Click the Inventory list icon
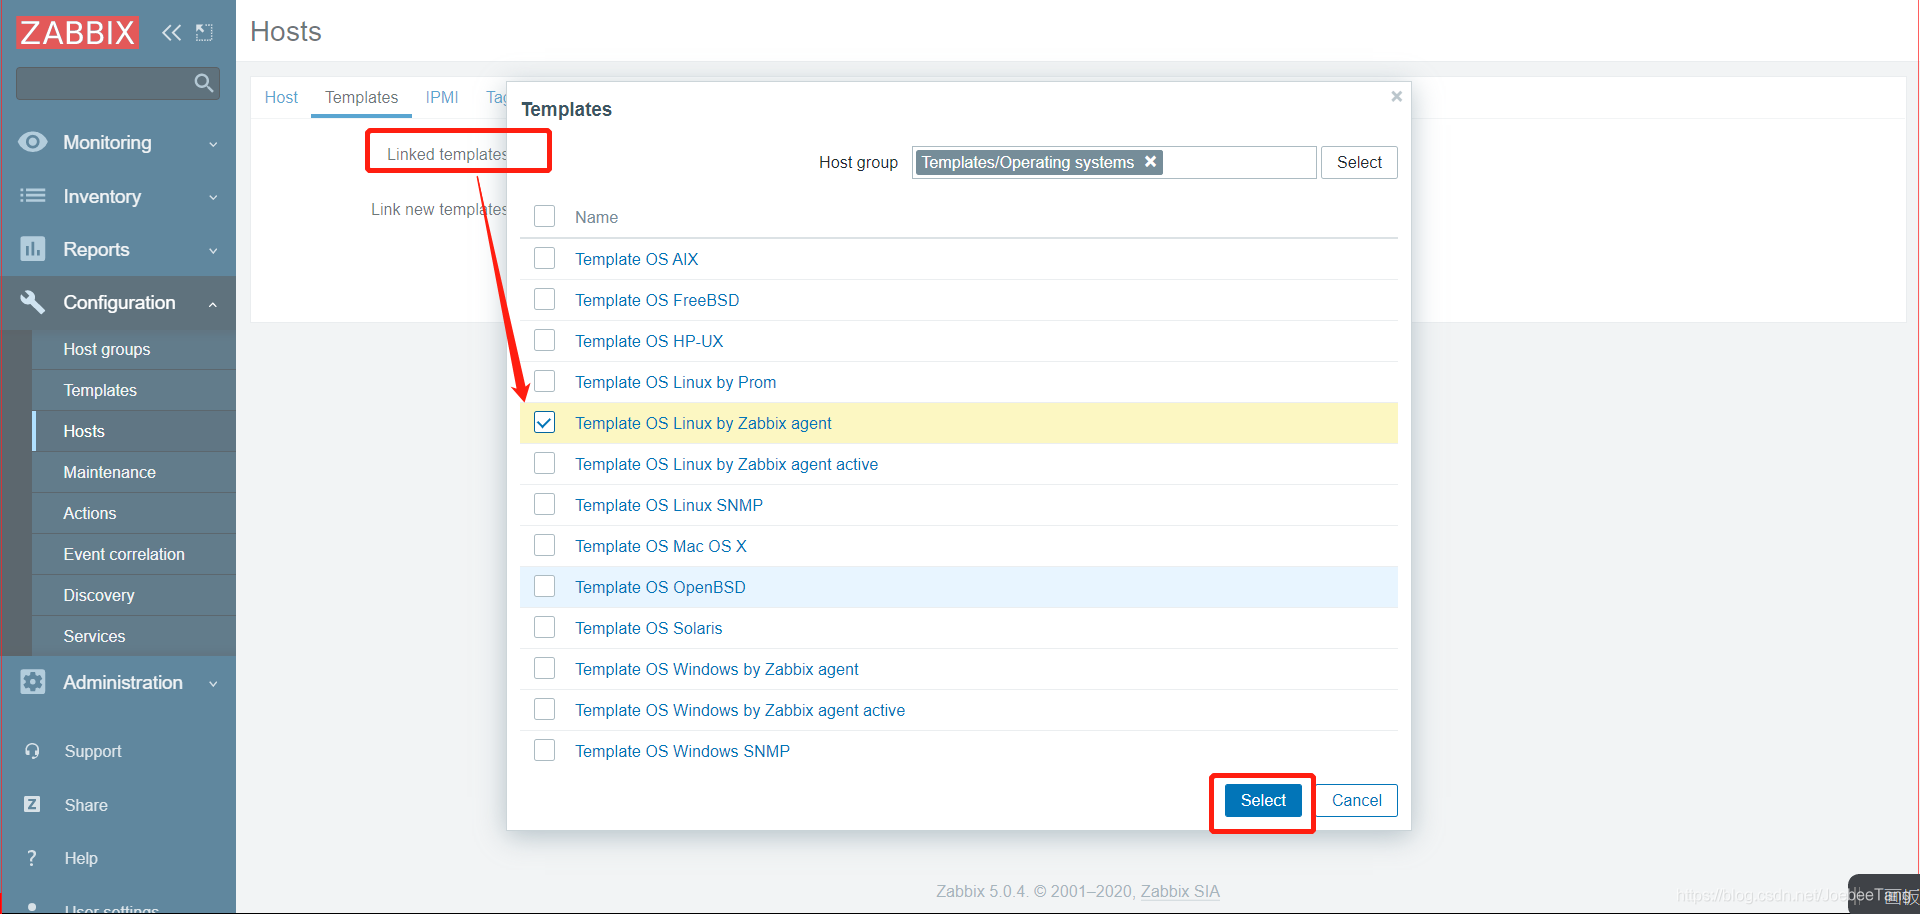Image resolution: width=1920 pixels, height=914 pixels. click(33, 196)
